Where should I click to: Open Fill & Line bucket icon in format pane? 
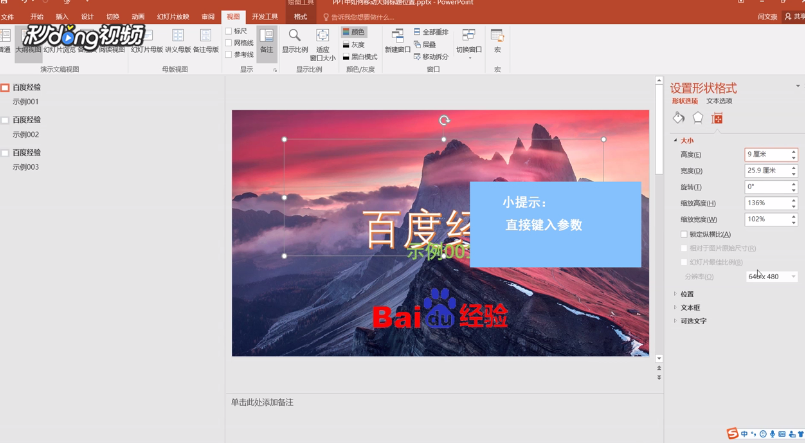coord(678,118)
